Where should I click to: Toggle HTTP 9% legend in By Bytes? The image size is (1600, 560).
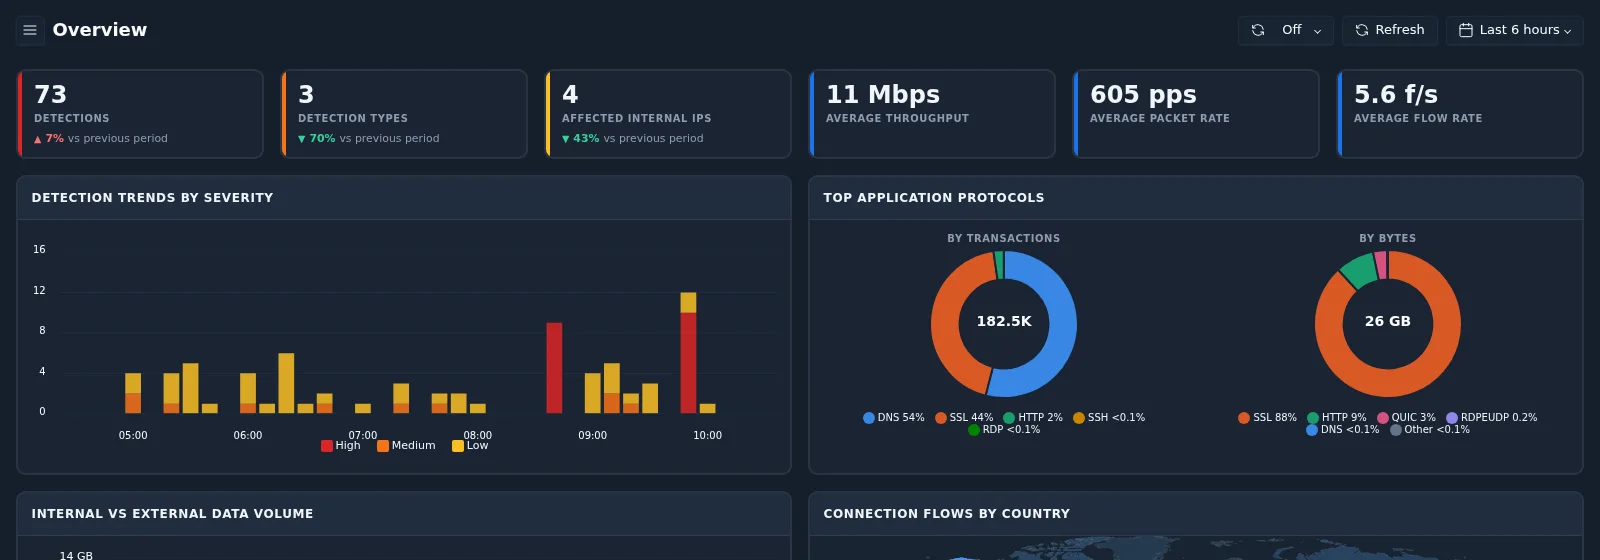(1337, 418)
